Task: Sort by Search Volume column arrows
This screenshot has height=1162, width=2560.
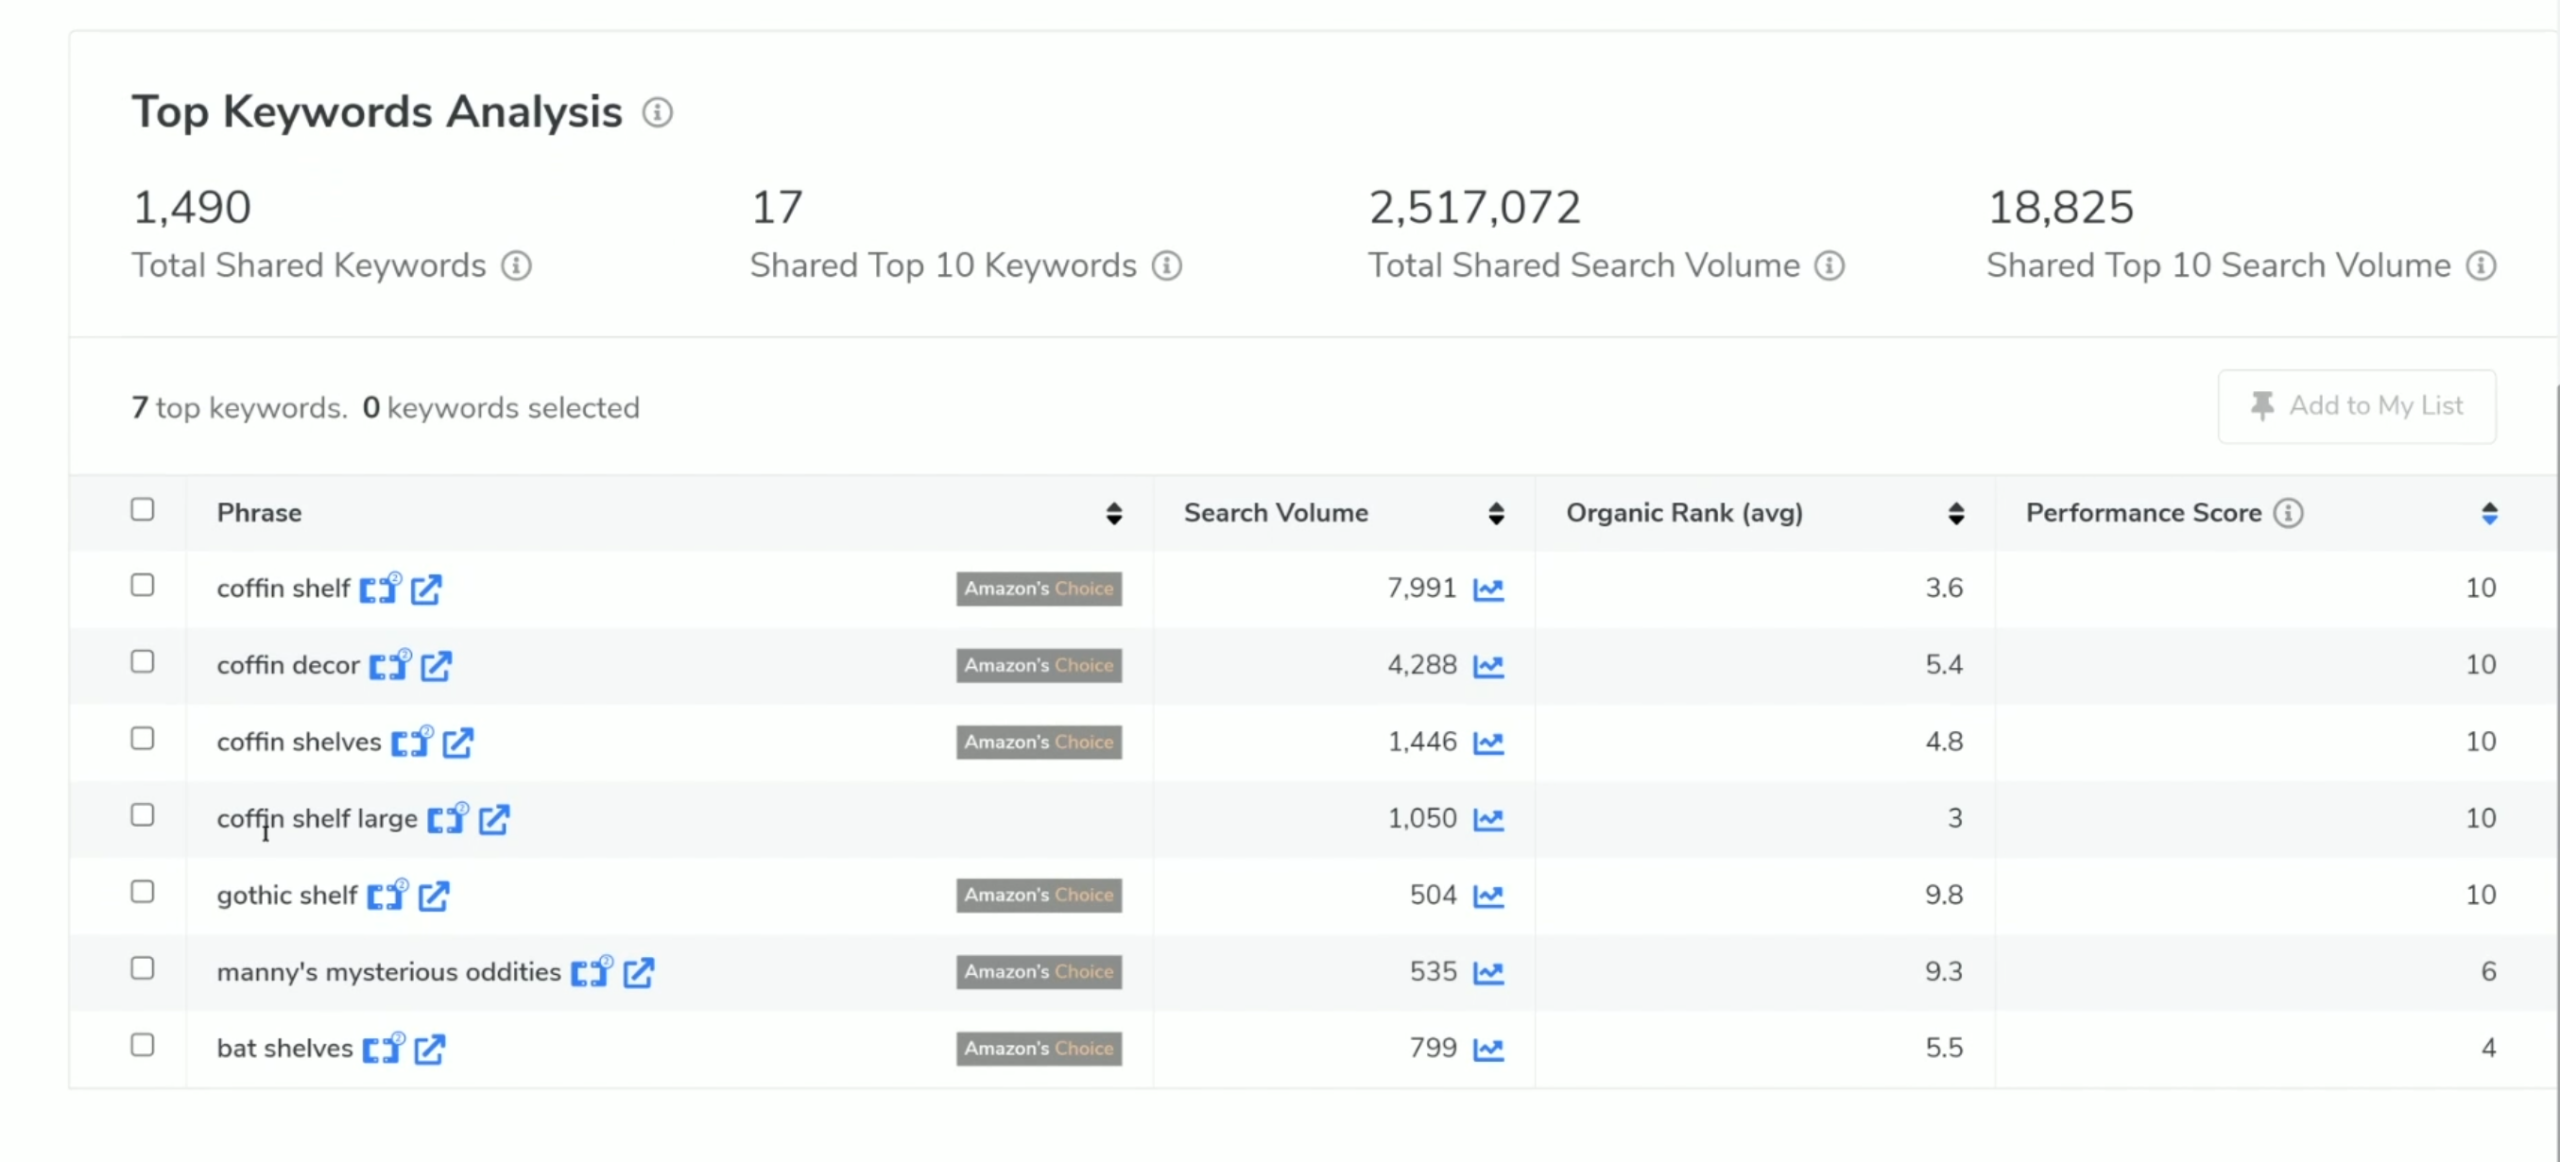Action: [1496, 513]
